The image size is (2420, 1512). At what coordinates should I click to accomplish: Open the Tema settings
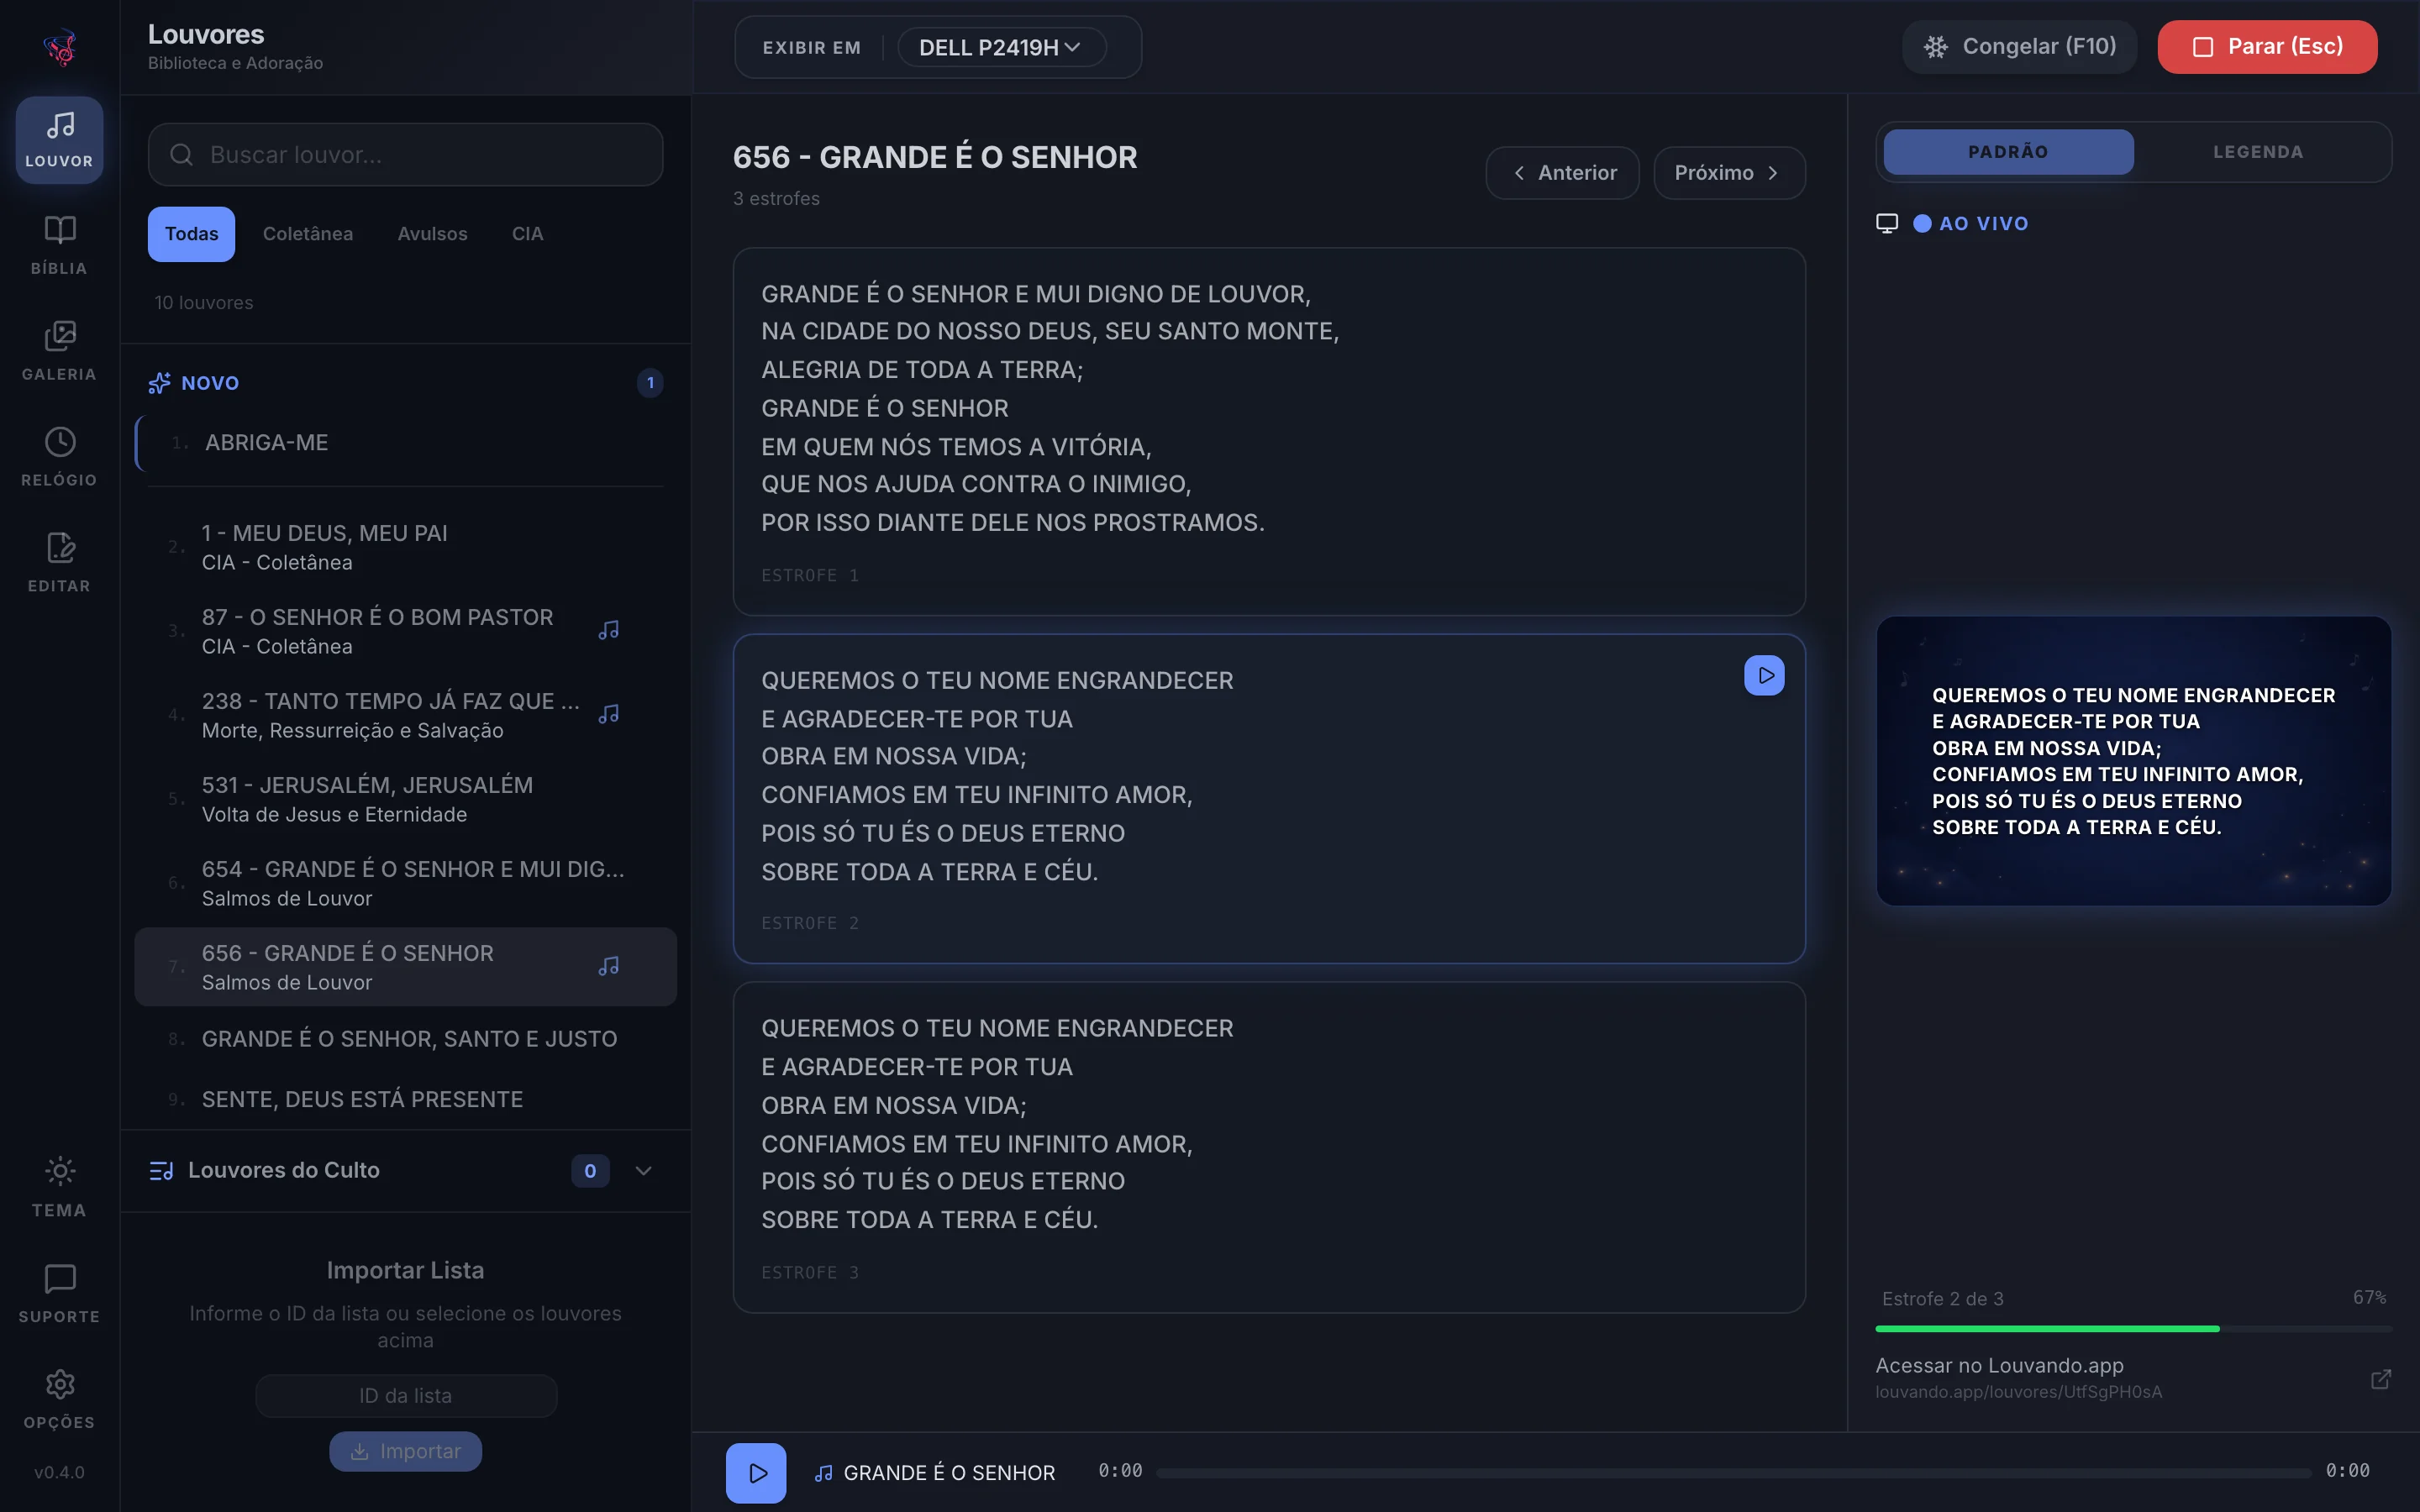(59, 1188)
